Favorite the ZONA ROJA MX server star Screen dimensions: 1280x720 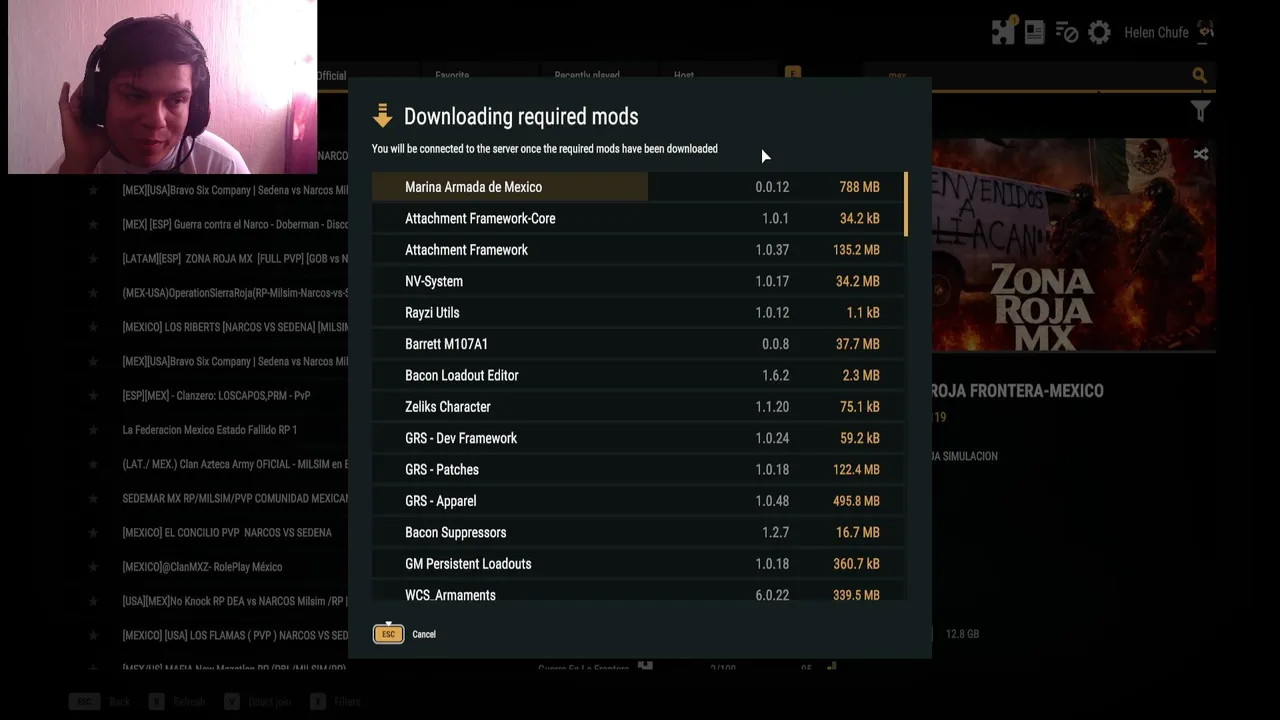(93, 258)
